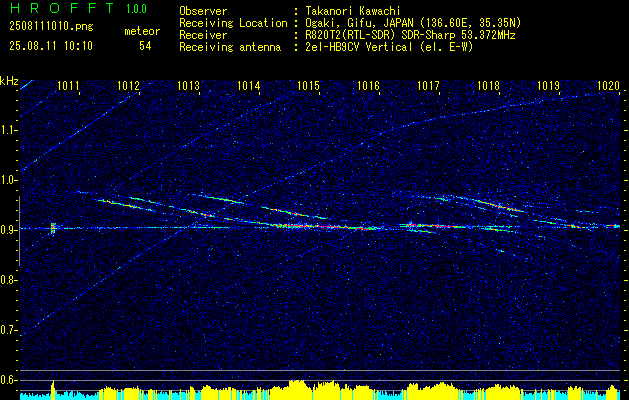This screenshot has width=629, height=400.
Task: Click the HROFFT program title text
Action: click(x=62, y=8)
